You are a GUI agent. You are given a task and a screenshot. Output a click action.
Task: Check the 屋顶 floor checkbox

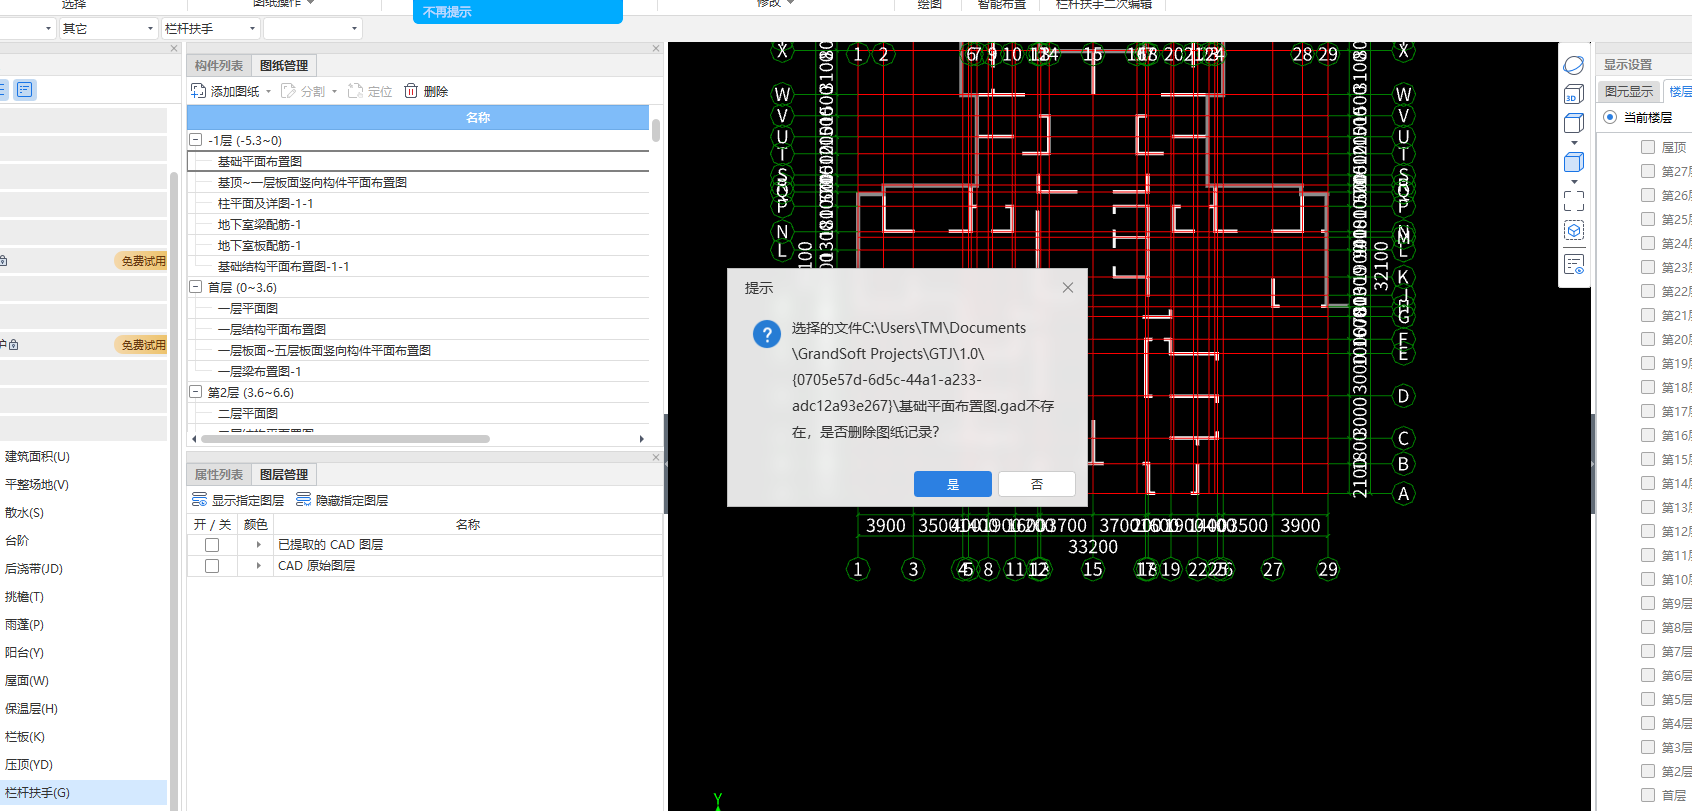(x=1648, y=147)
